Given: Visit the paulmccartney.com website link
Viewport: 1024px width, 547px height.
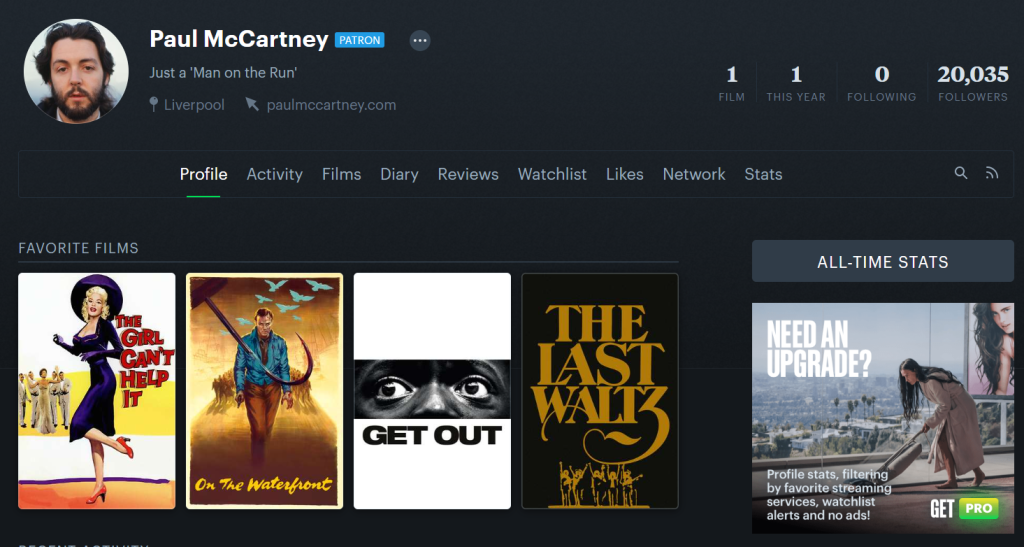Looking at the screenshot, I should click(x=331, y=104).
